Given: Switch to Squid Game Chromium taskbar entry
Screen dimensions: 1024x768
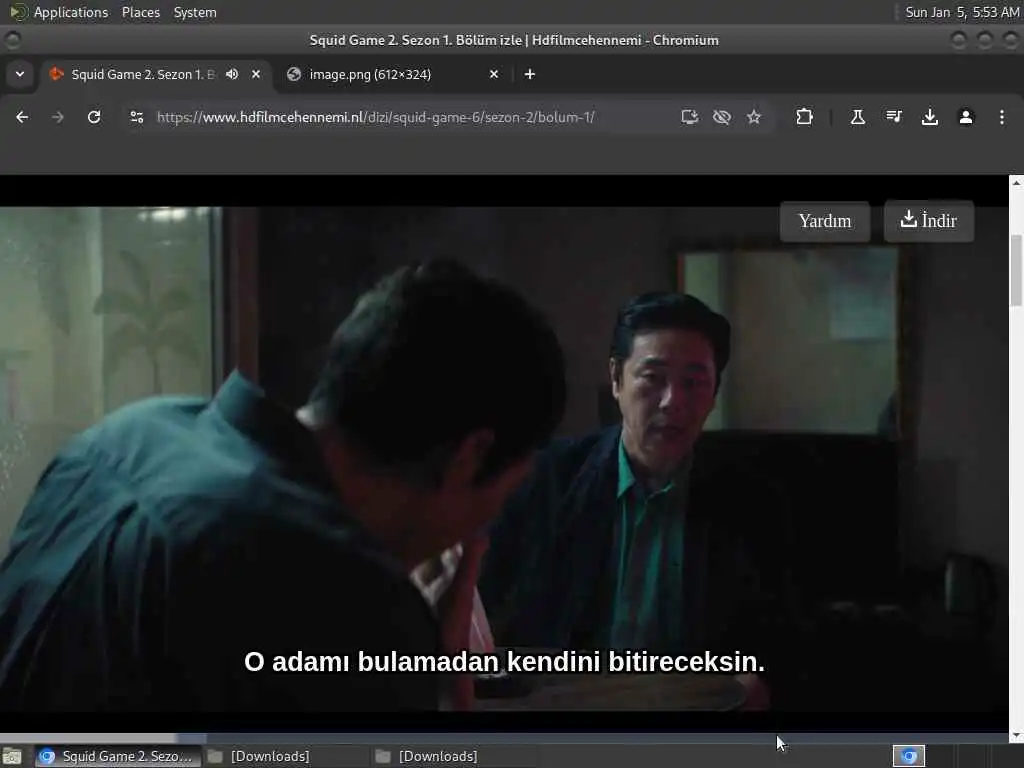Looking at the screenshot, I should [x=116, y=756].
